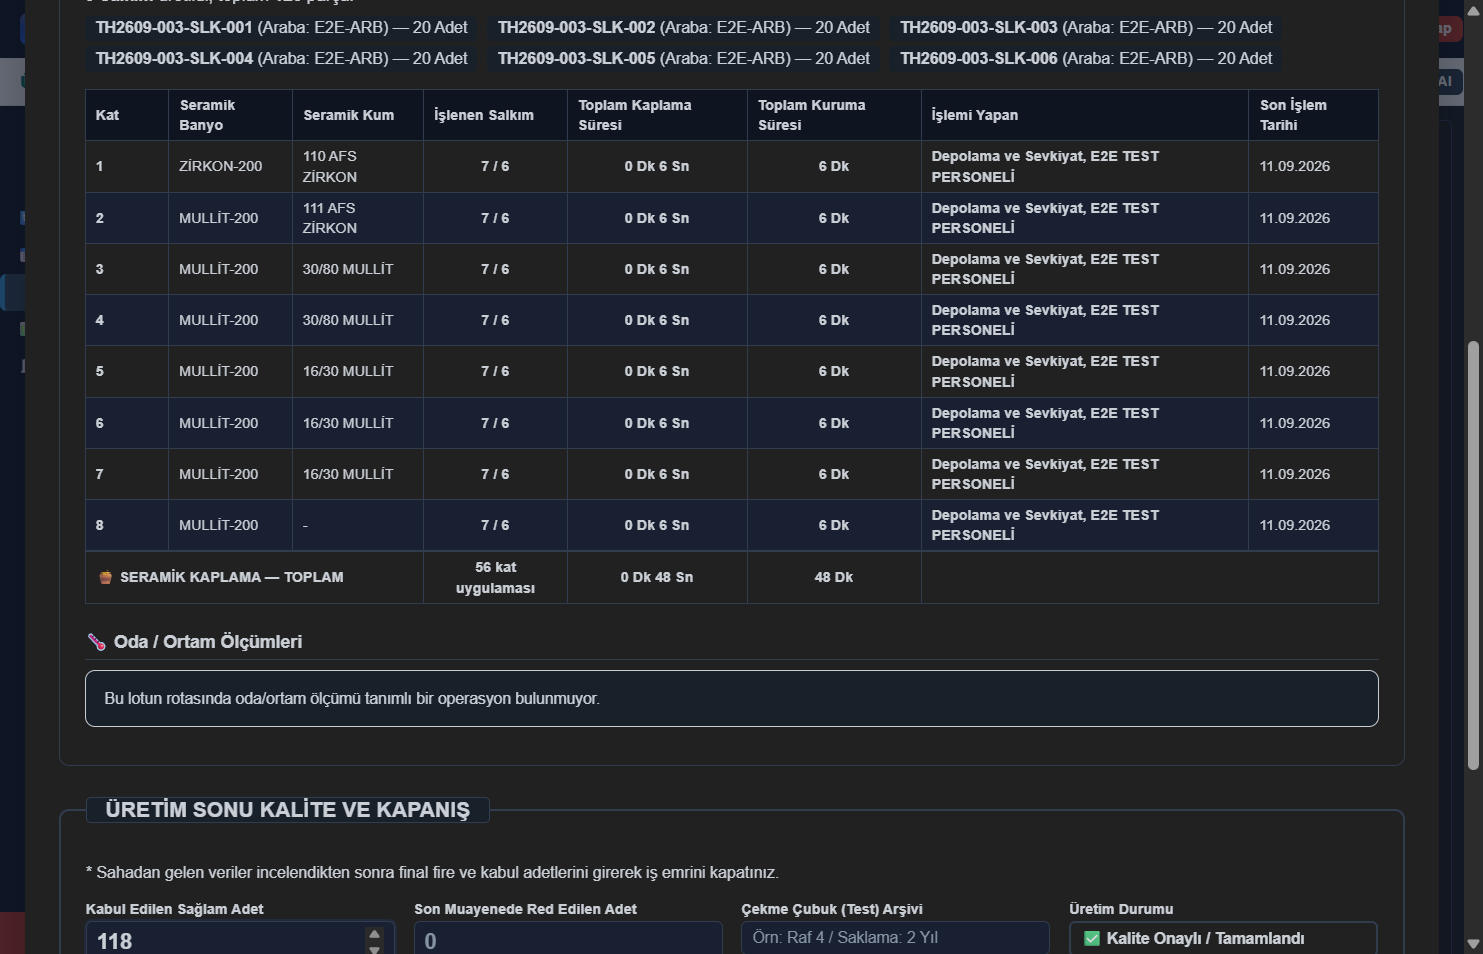
Task: Click the Son İşlem Tarihi header
Action: tap(1313, 115)
